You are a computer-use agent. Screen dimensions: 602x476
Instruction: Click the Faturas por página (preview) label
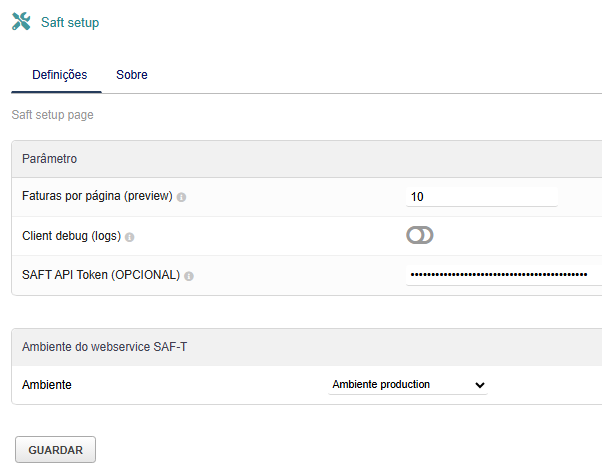pyautogui.click(x=97, y=196)
